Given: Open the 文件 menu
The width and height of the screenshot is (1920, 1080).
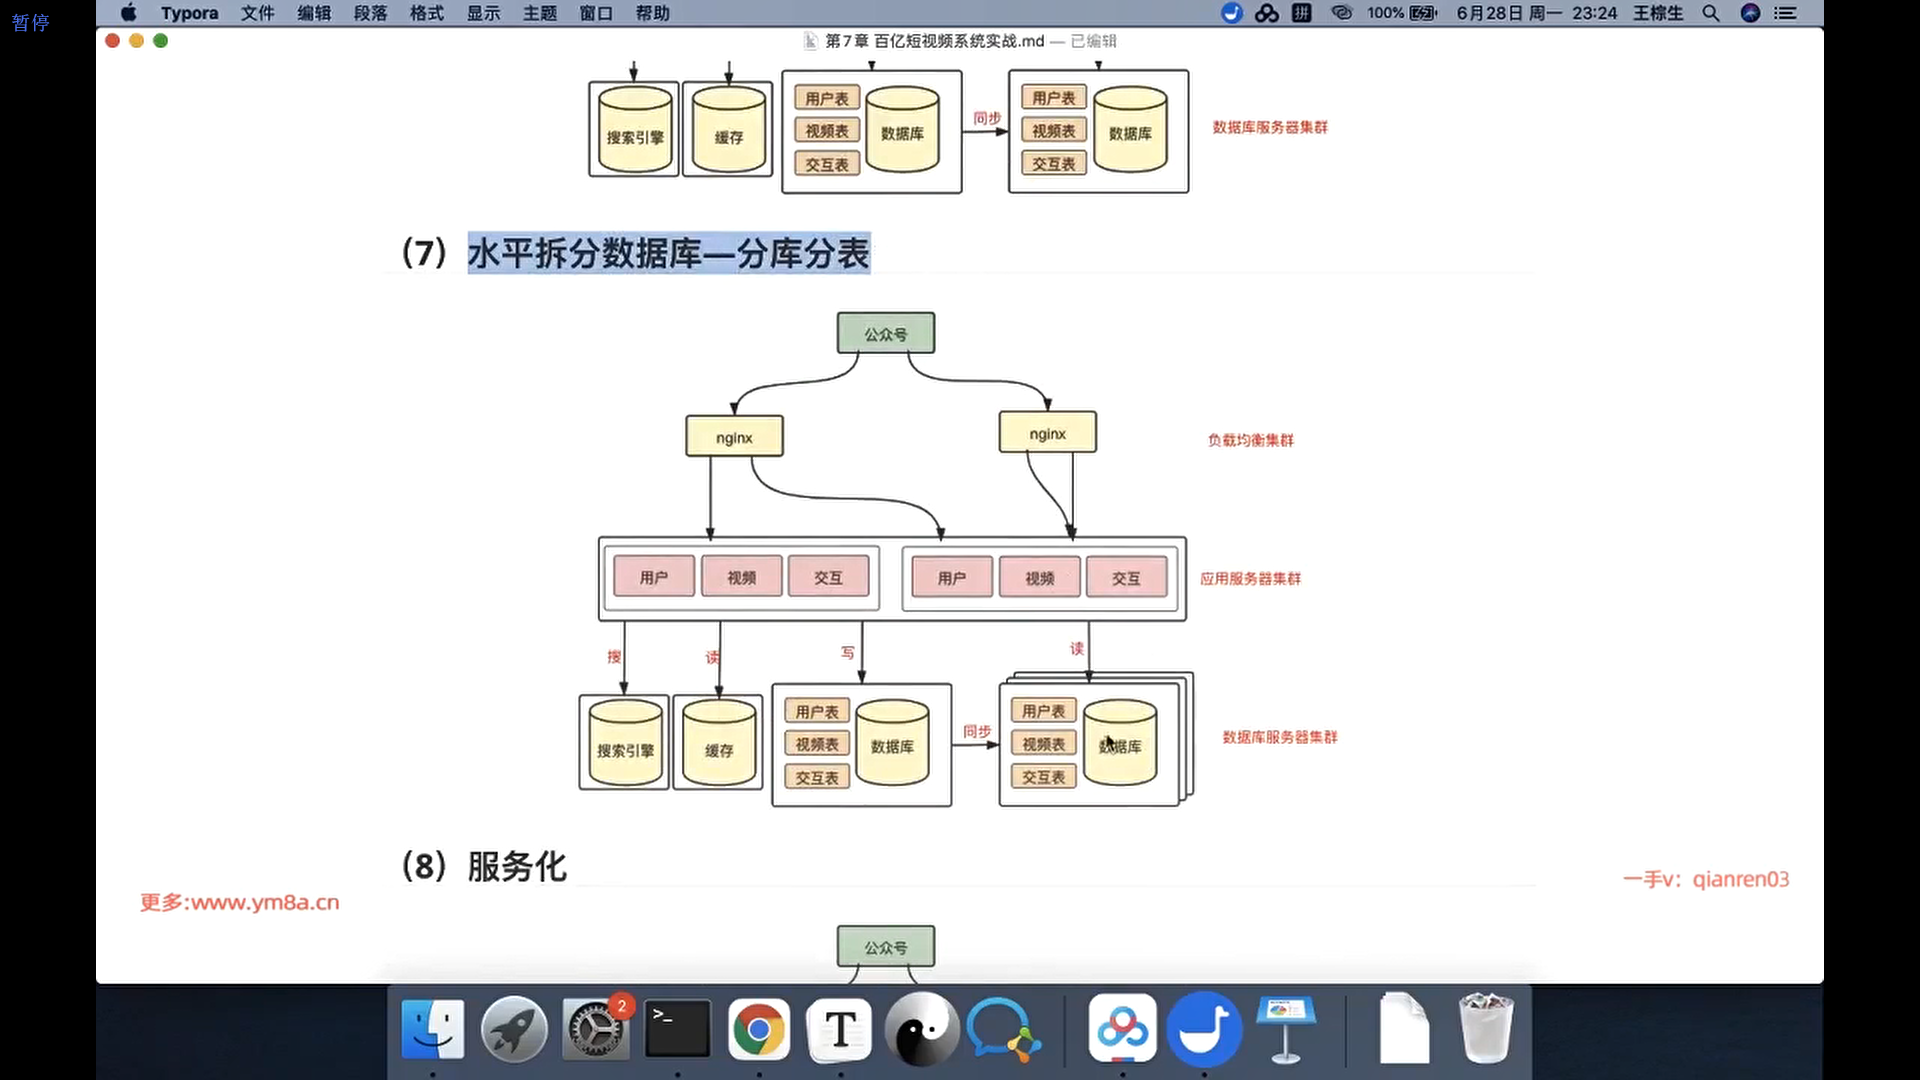Looking at the screenshot, I should pyautogui.click(x=257, y=13).
